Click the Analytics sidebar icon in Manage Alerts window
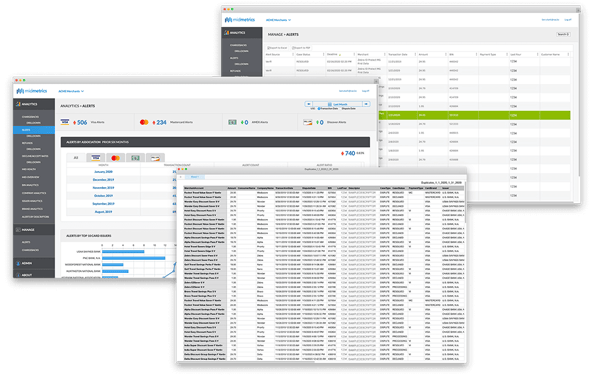 [x=227, y=33]
